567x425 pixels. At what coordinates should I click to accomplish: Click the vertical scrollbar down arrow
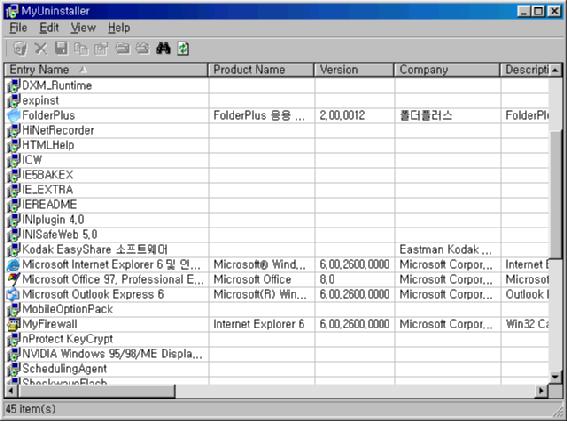pos(555,377)
